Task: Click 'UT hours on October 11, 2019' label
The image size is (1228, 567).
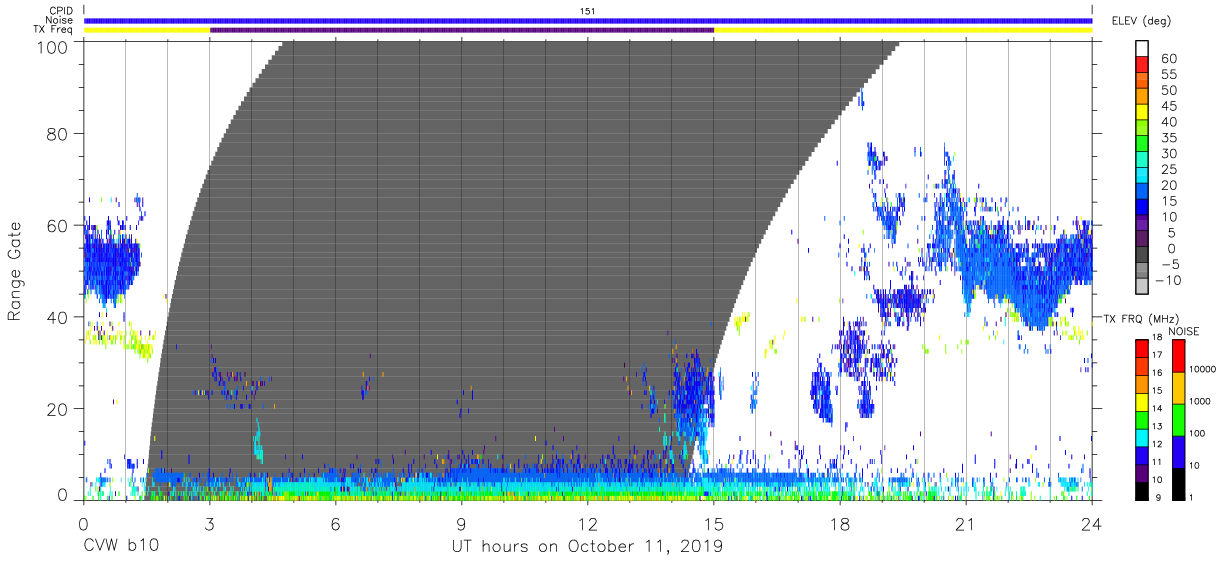Action: click(x=587, y=547)
